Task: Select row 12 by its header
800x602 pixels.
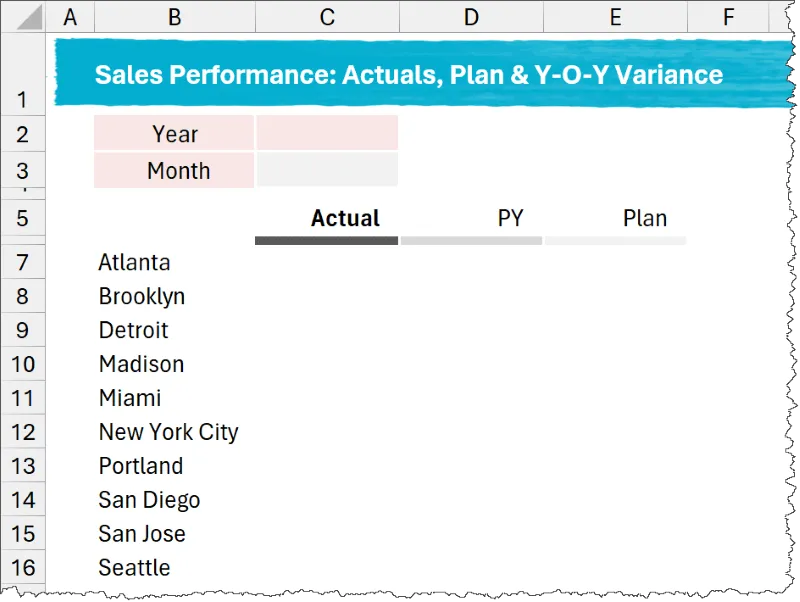Action: (x=23, y=432)
